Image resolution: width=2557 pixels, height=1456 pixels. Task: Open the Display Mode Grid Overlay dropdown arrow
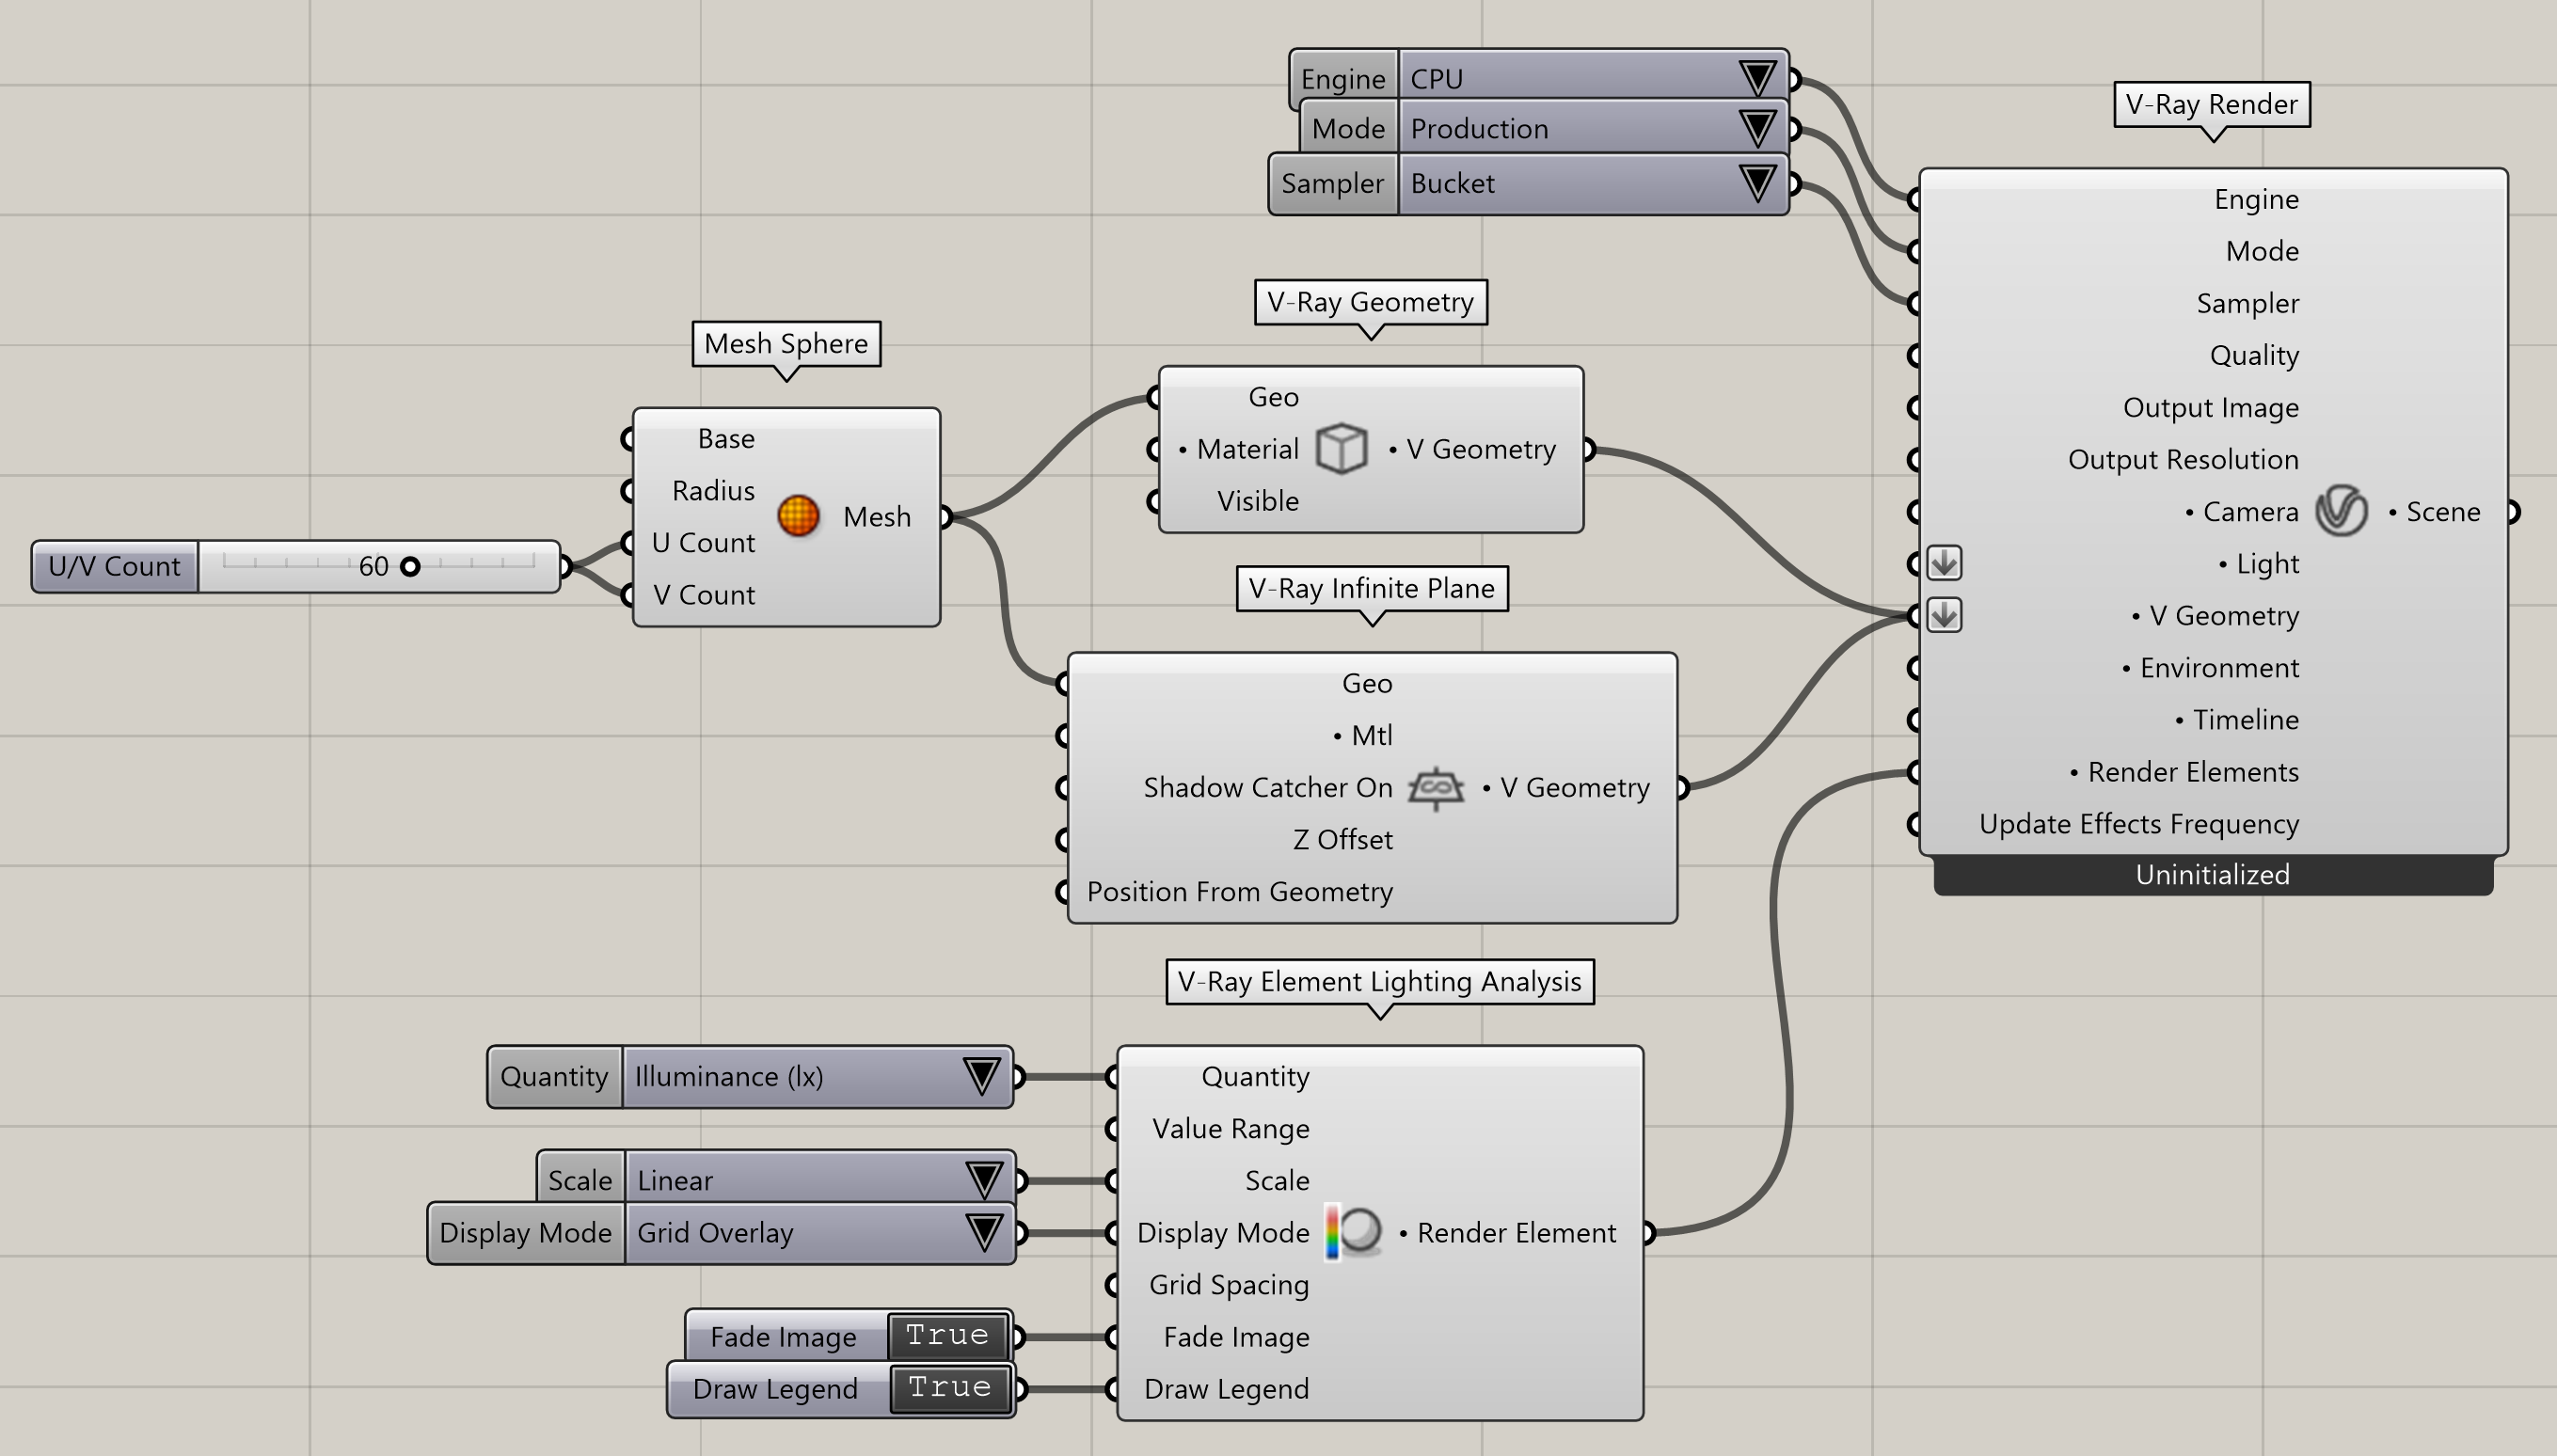pyautogui.click(x=984, y=1232)
